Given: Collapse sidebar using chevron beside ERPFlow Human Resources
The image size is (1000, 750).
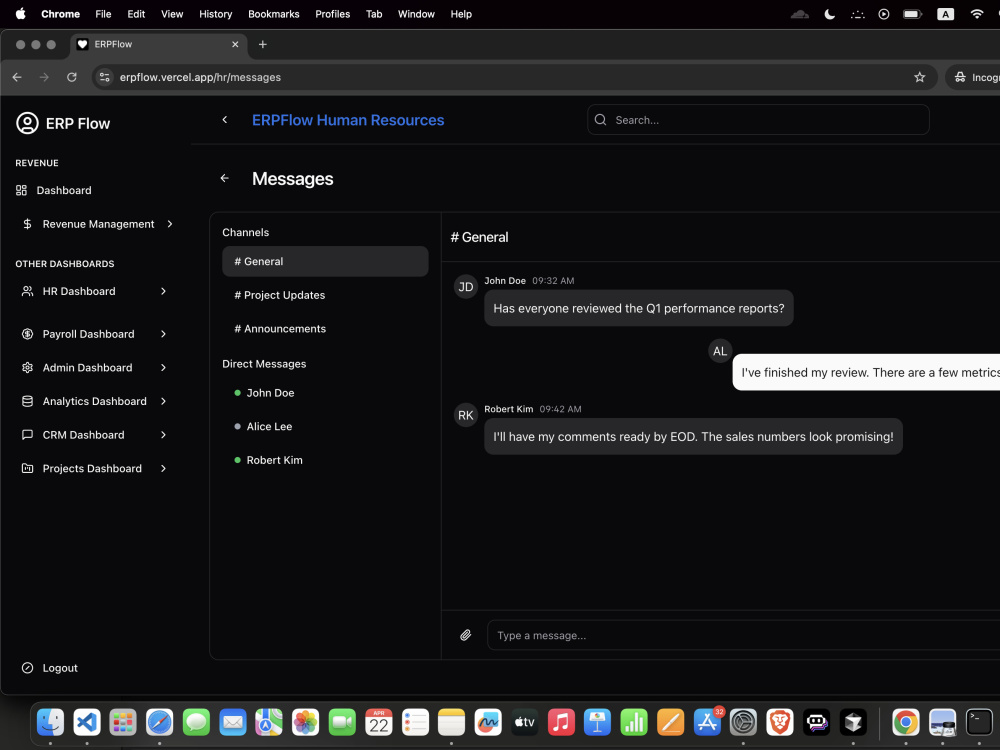Looking at the screenshot, I should coord(224,120).
